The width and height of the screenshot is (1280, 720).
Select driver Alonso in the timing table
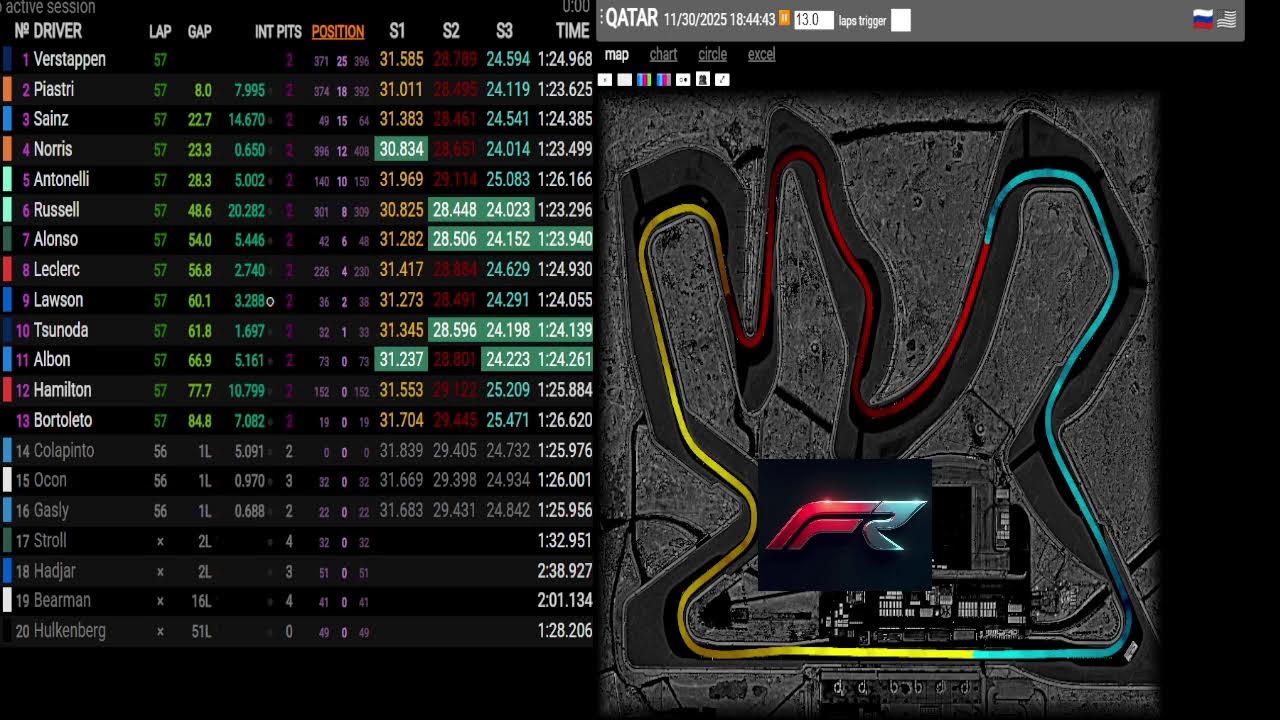(56, 239)
